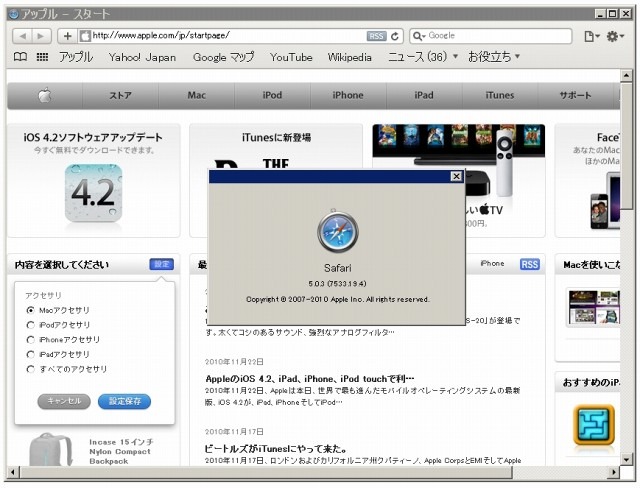Open the iPod navigation tab

[272, 95]
